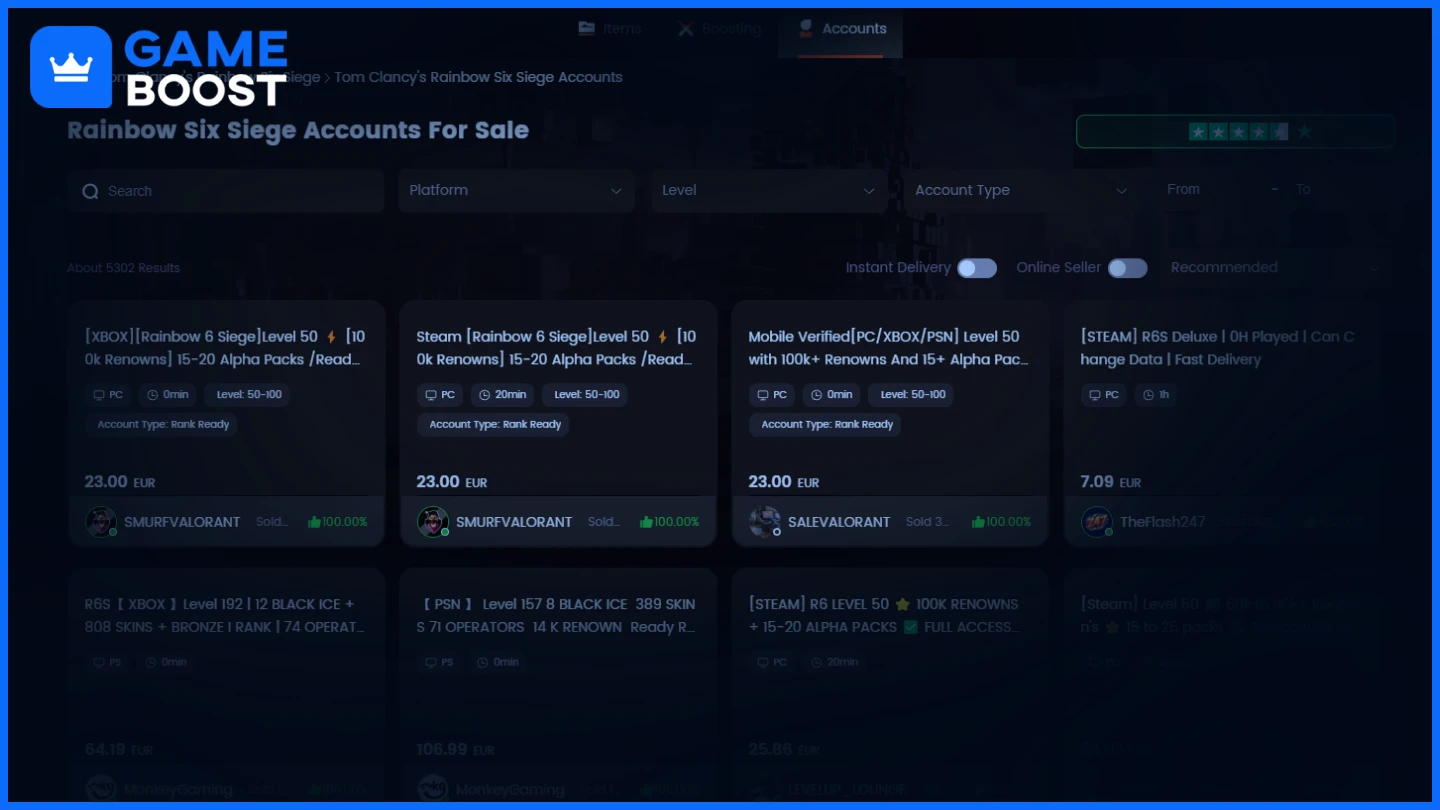
Task: Click the MonkeyGaming avatar on the PSN Level 157 card
Action: point(433,789)
